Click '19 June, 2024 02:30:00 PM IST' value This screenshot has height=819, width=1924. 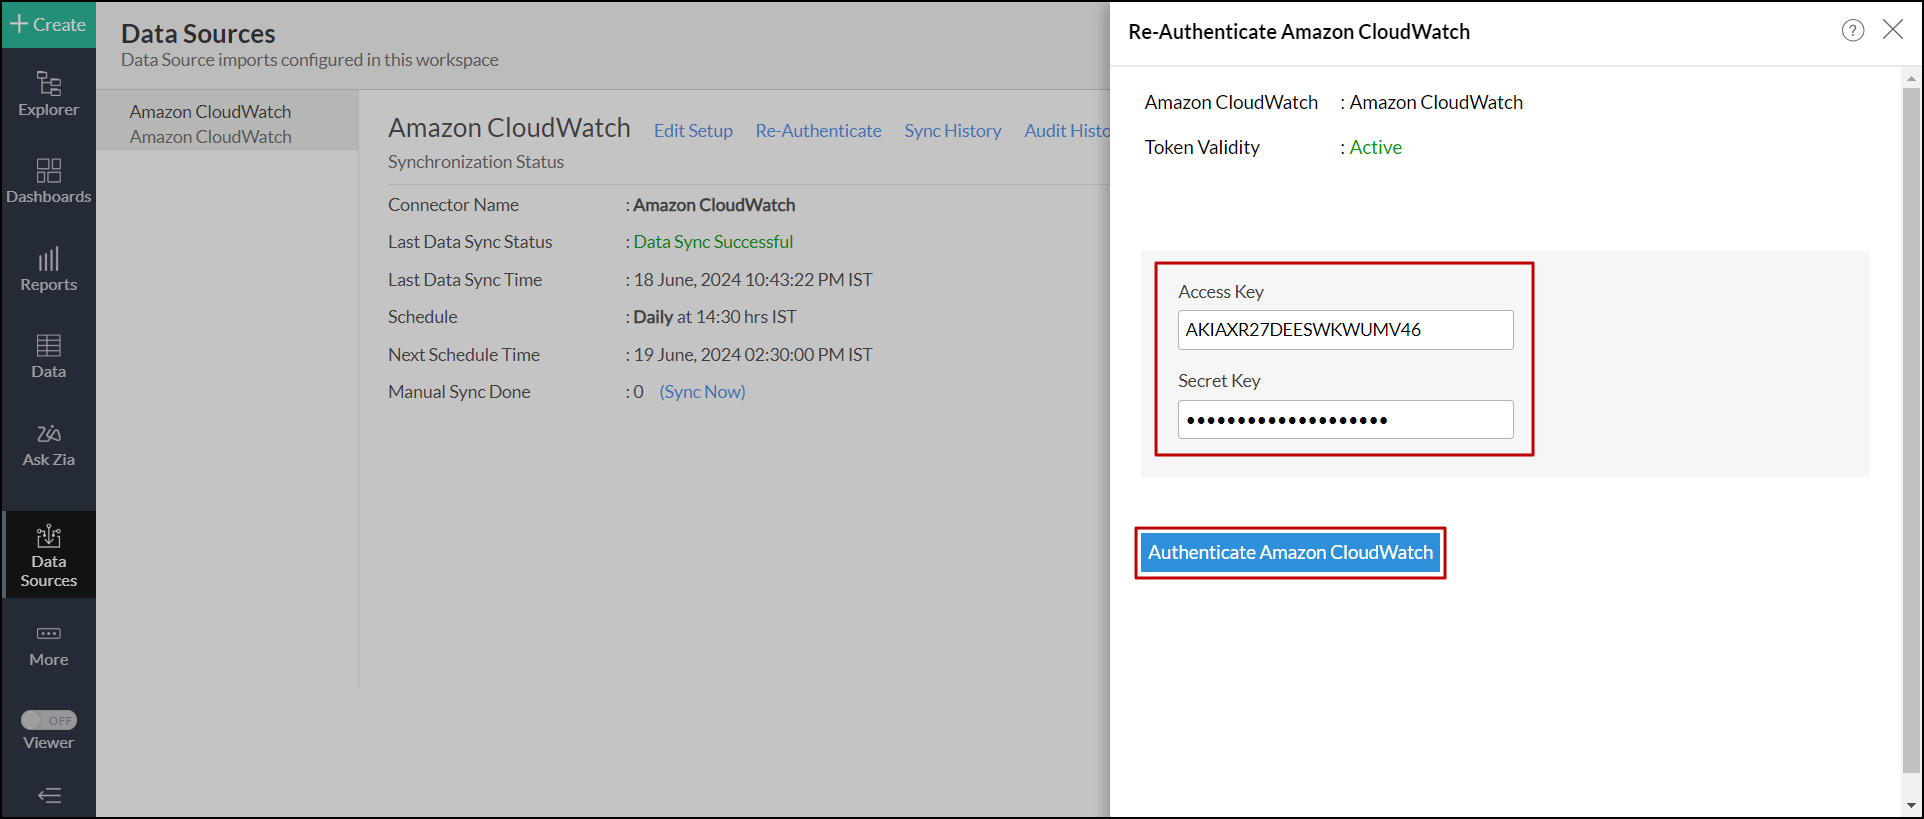tap(753, 355)
